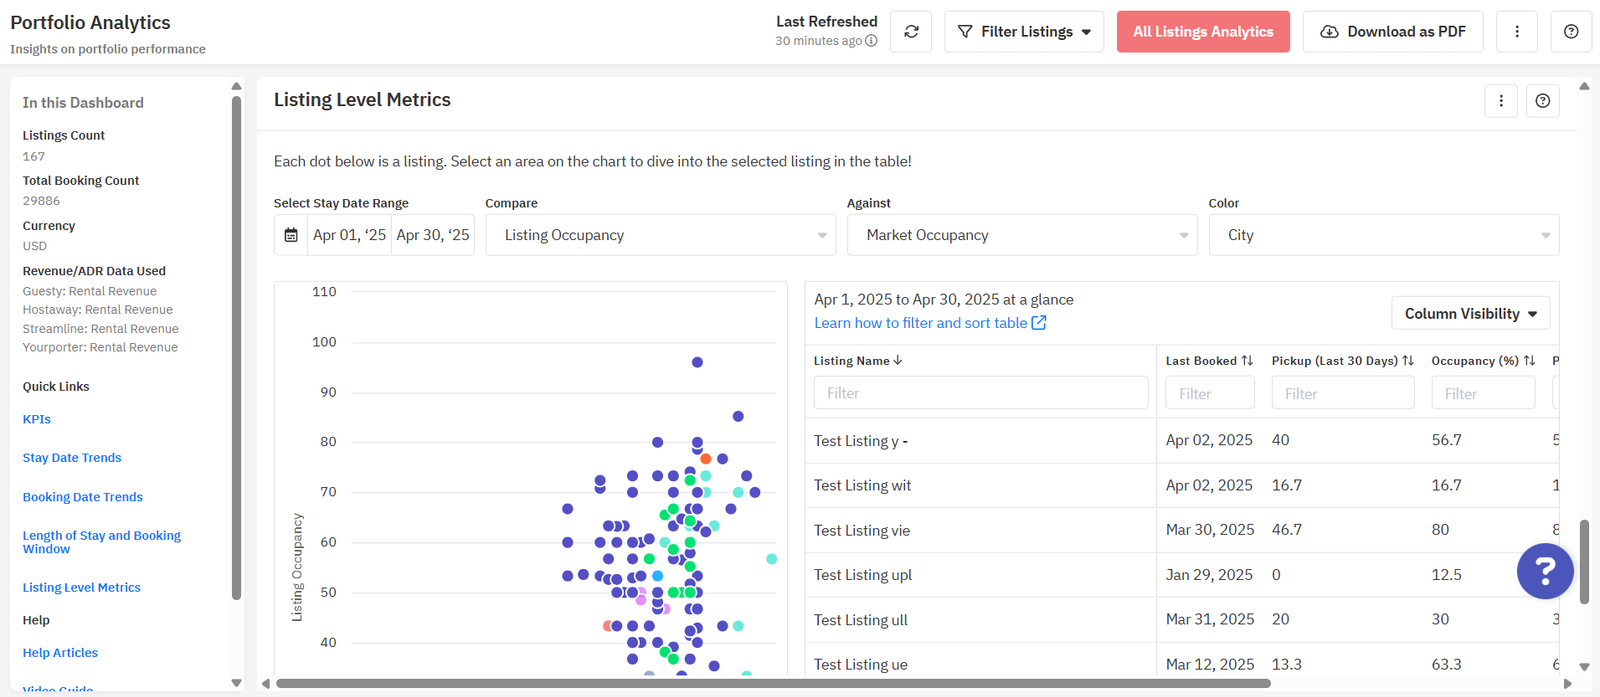
Task: Click the Pickup filter field
Action: [x=1343, y=393]
